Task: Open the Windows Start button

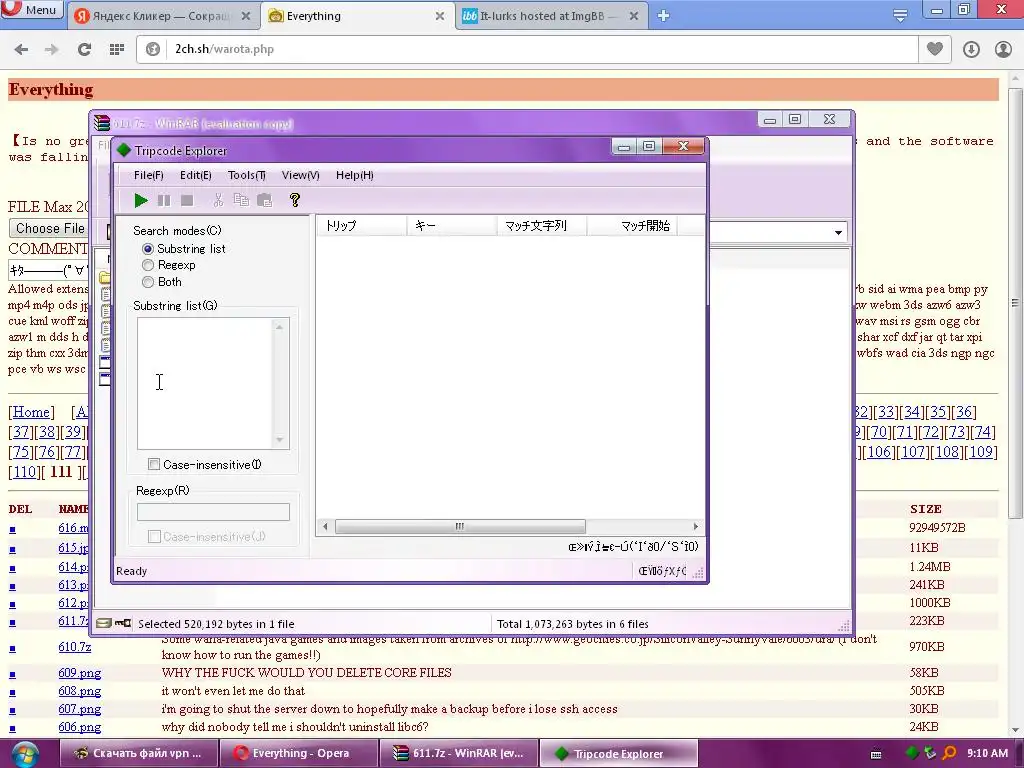Action: click(x=25, y=754)
